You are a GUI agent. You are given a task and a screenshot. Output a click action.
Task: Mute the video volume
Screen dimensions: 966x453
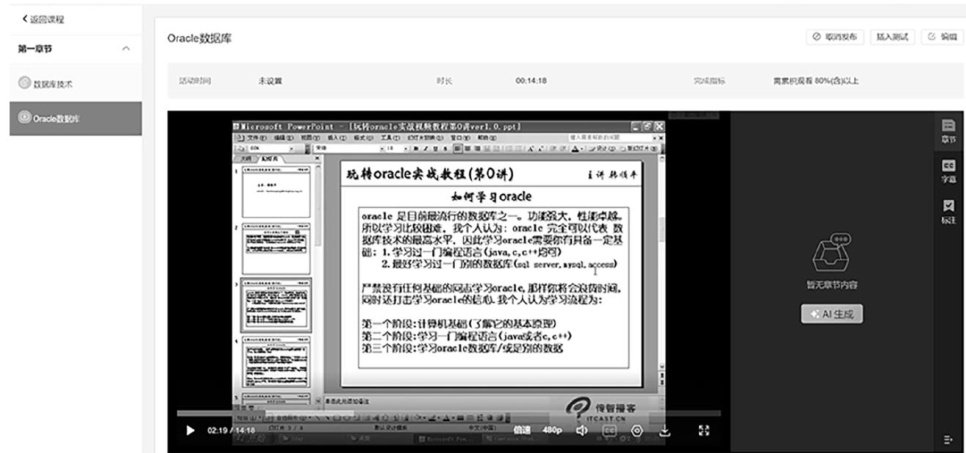point(581,430)
